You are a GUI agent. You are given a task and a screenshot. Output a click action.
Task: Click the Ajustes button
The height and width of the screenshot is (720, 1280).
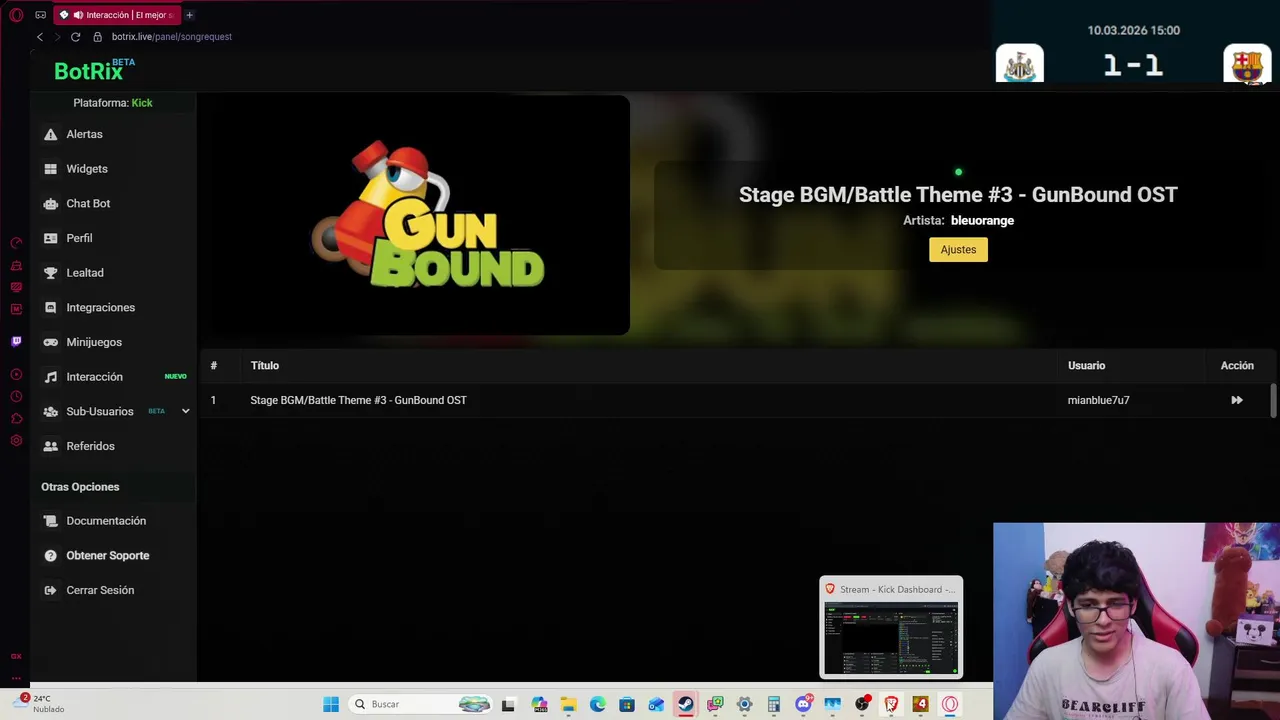tap(958, 250)
